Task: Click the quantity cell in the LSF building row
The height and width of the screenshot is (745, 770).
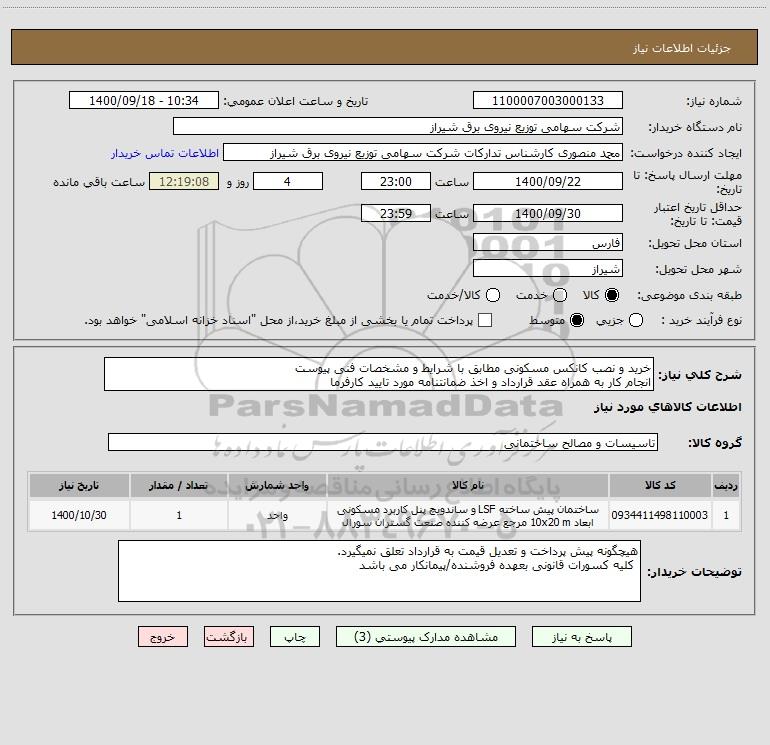Action: click(179, 515)
